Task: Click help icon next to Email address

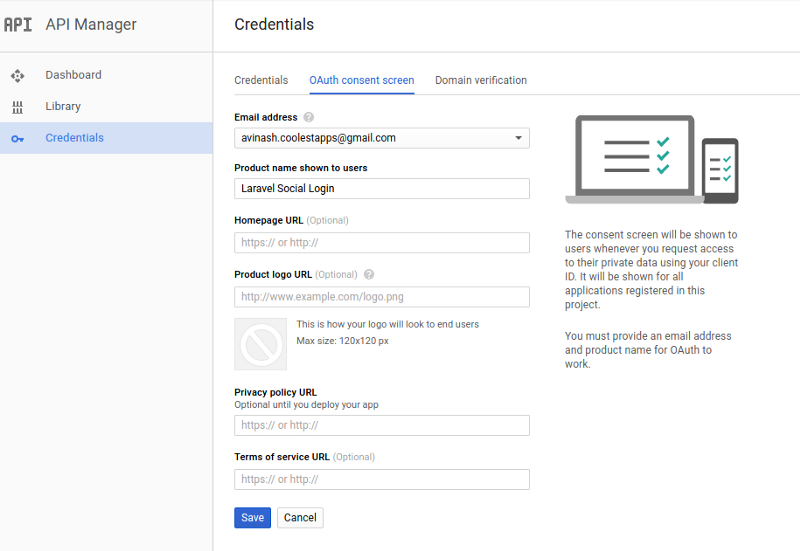Action: tap(309, 118)
